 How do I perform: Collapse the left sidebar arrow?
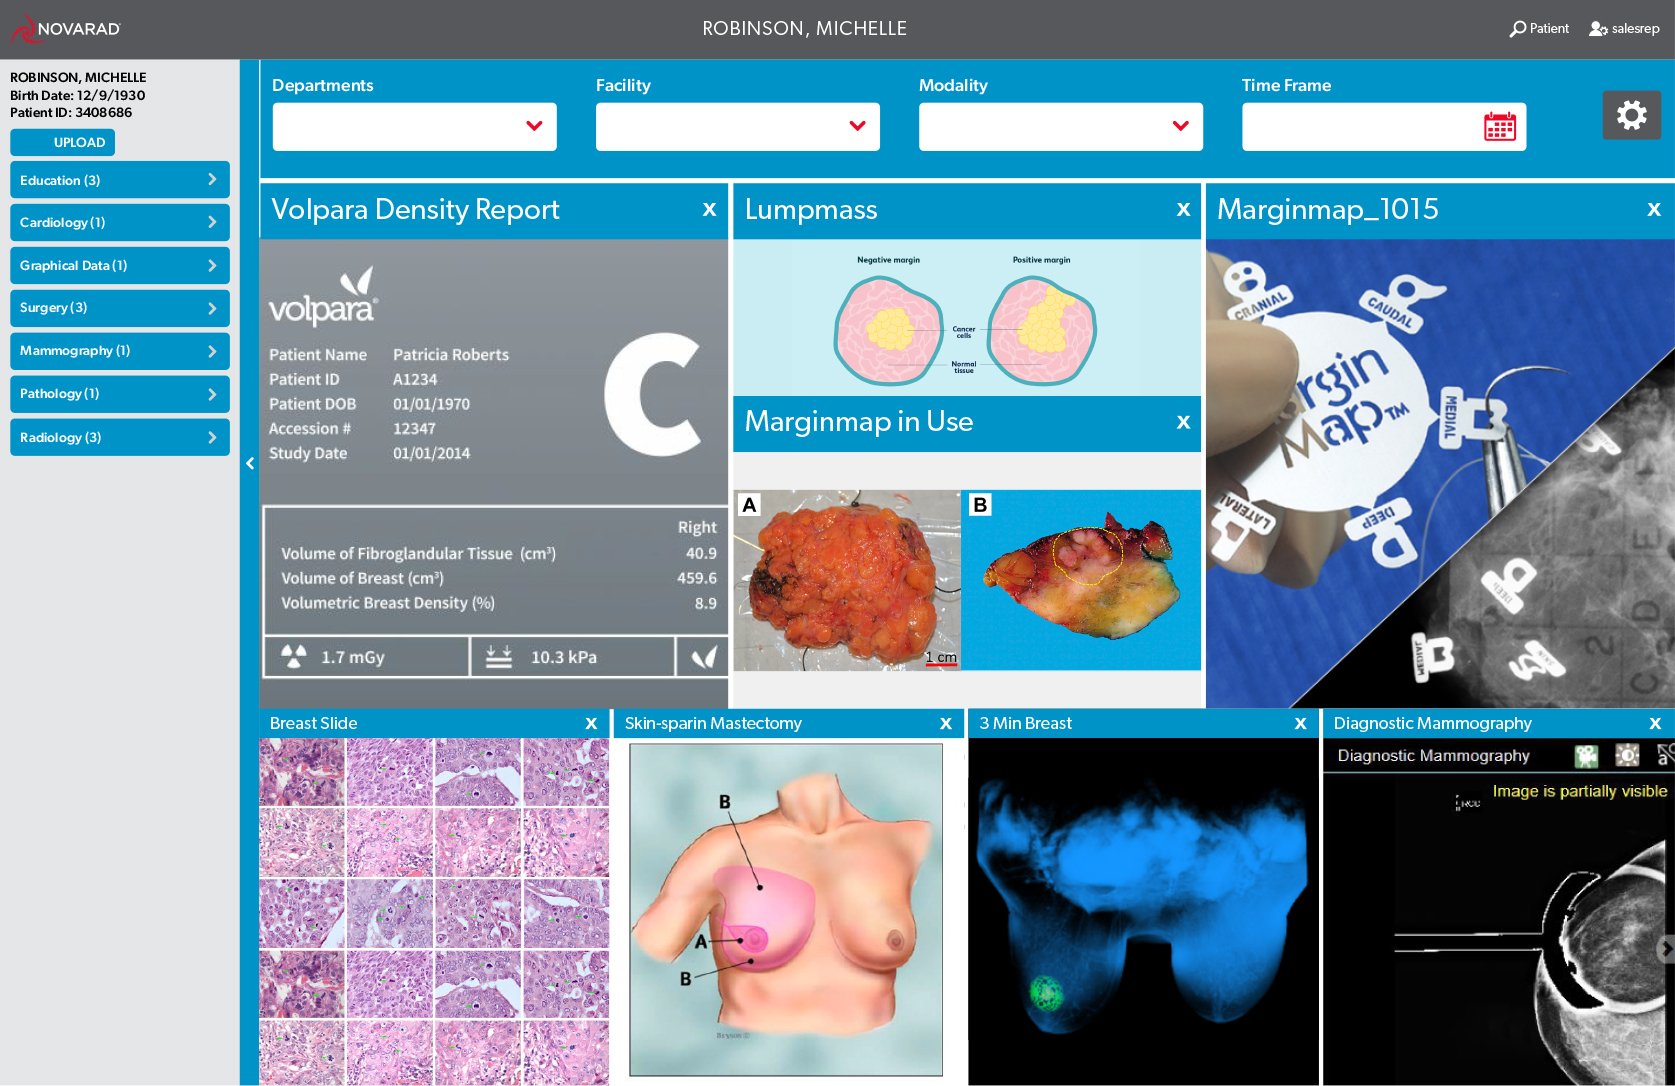[x=250, y=463]
